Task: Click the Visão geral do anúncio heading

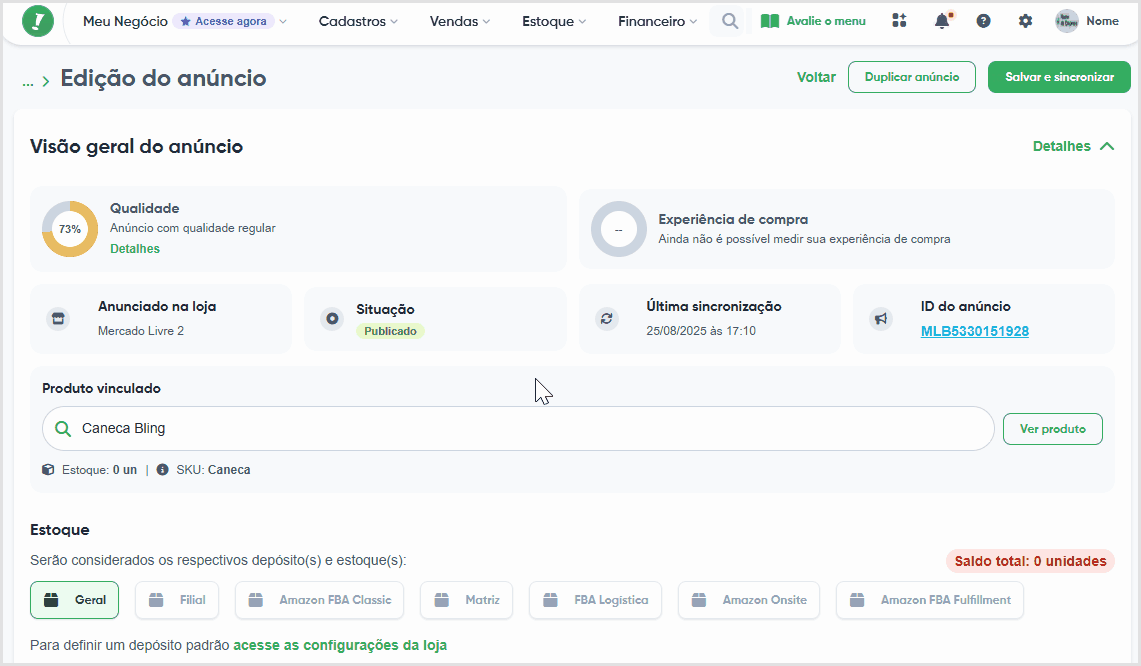Action: pyautogui.click(x=136, y=146)
